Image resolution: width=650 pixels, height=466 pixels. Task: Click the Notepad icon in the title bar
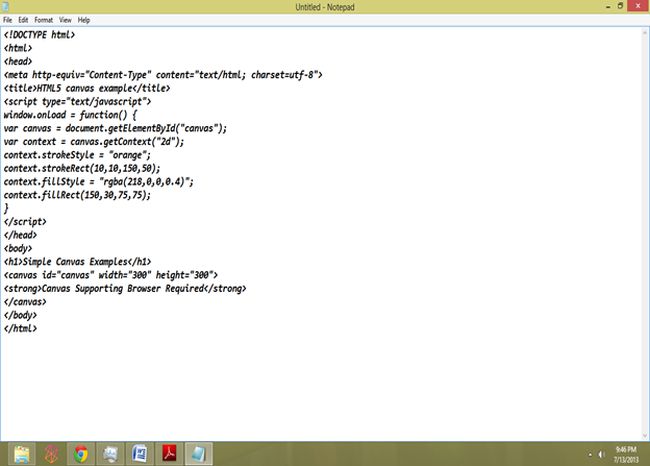(x=6, y=7)
